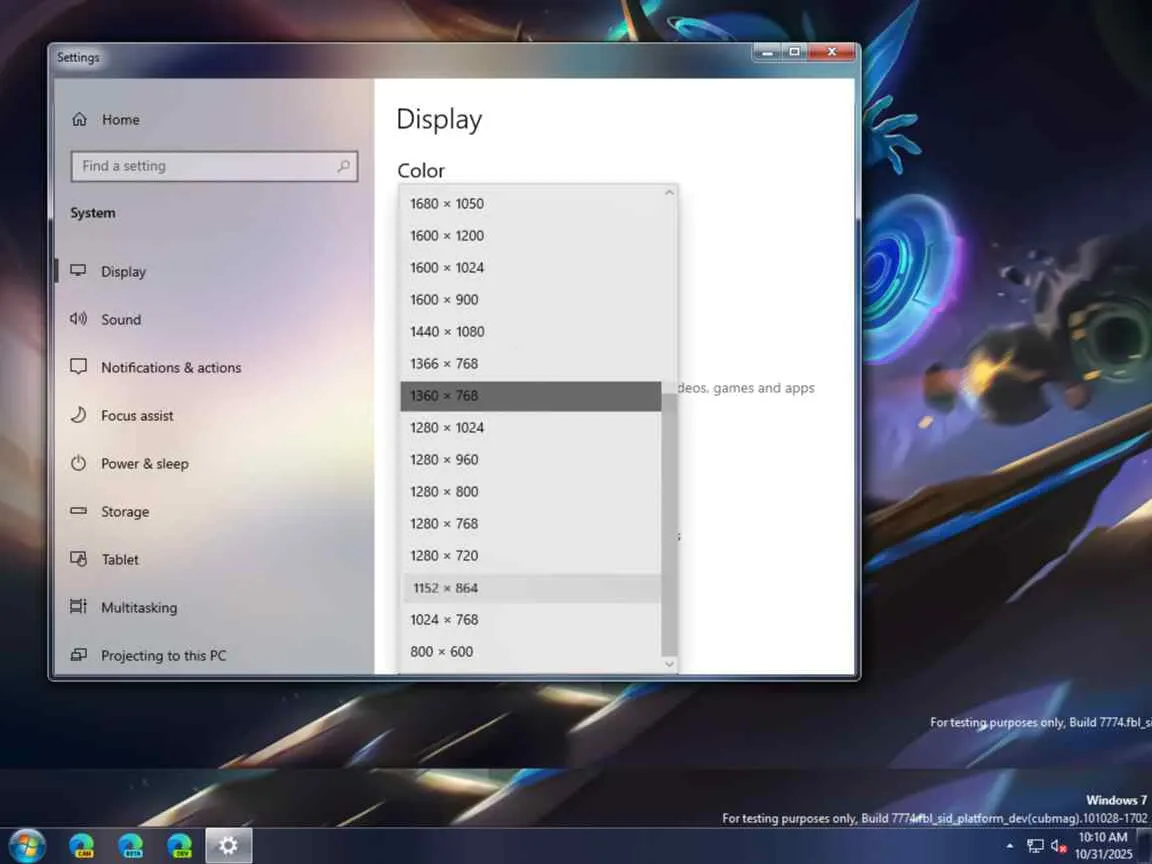Open the Power & sleep icon
The image size is (1152, 864).
click(x=79, y=463)
